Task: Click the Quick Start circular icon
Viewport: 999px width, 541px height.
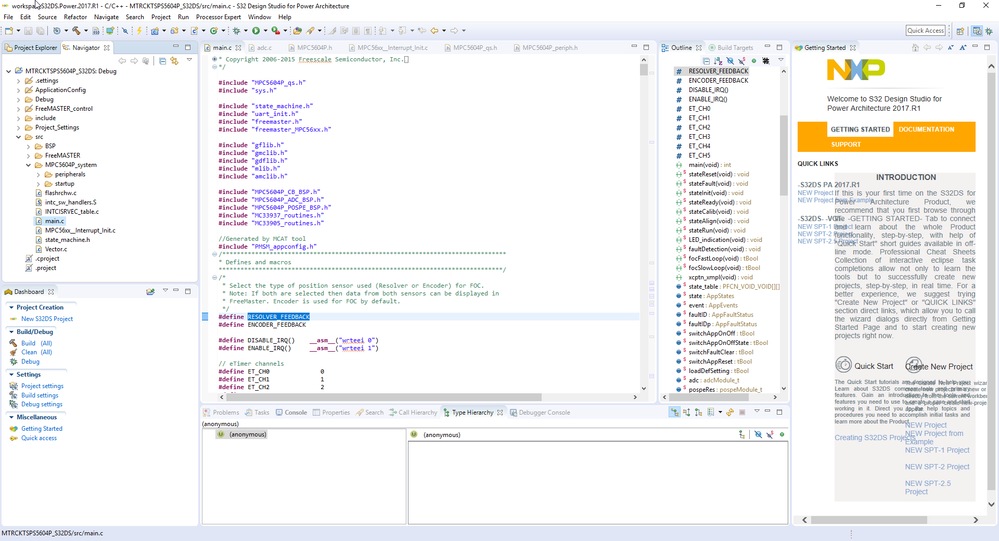Action: [844, 365]
